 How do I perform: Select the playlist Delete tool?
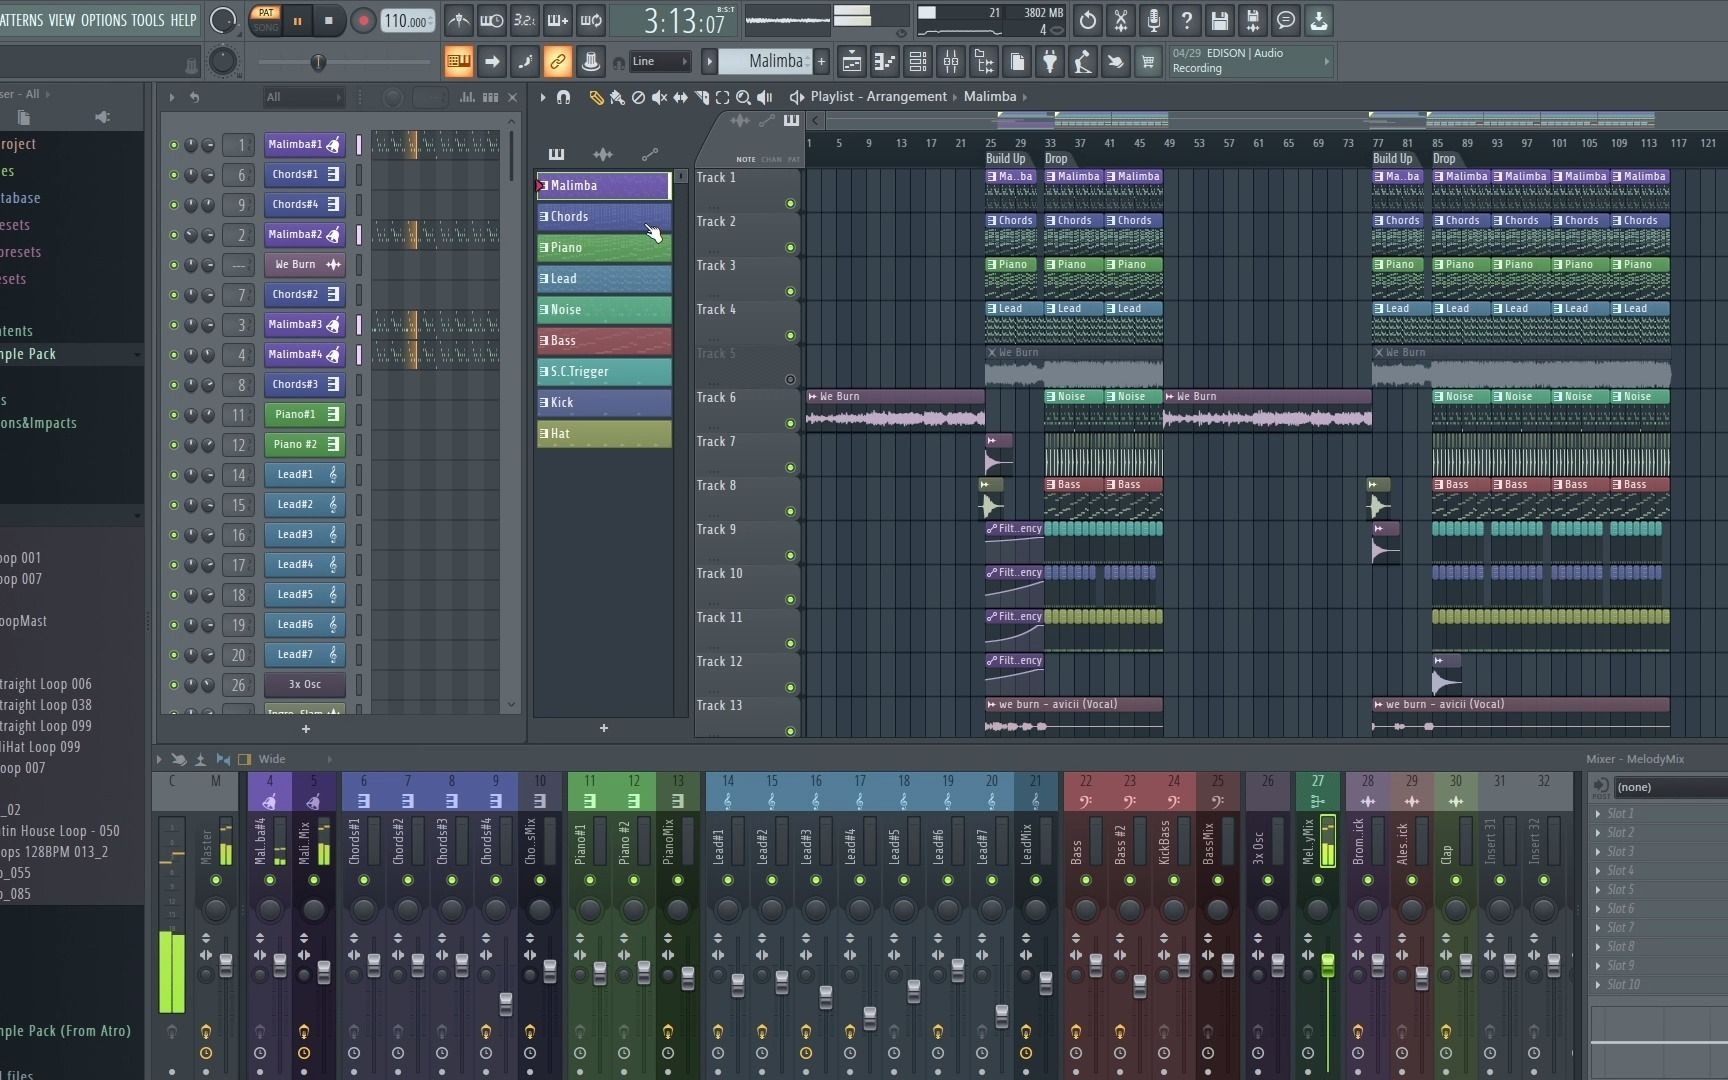[638, 97]
